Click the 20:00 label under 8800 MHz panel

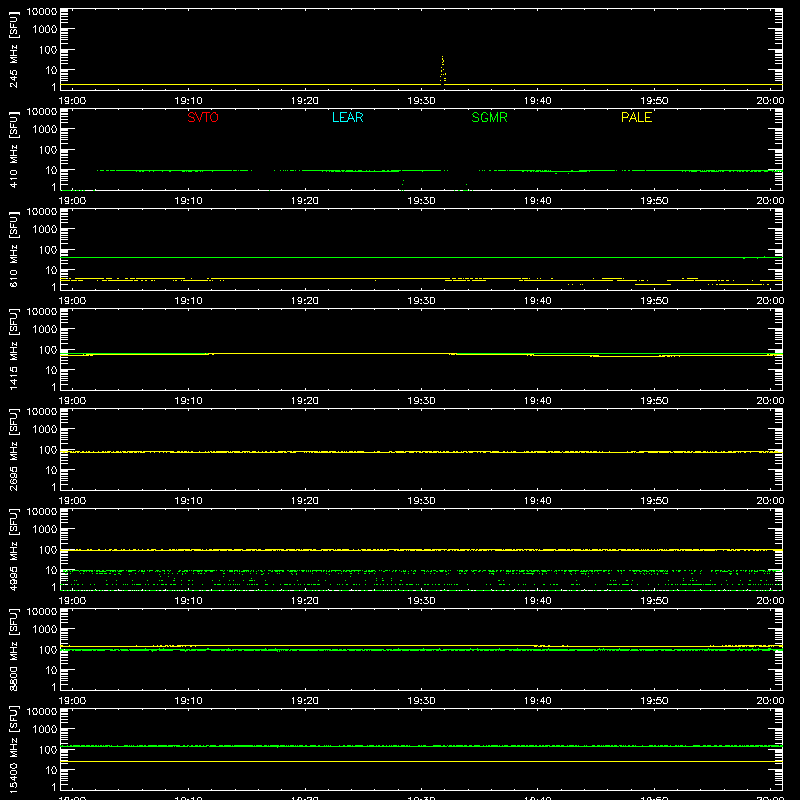click(770, 701)
